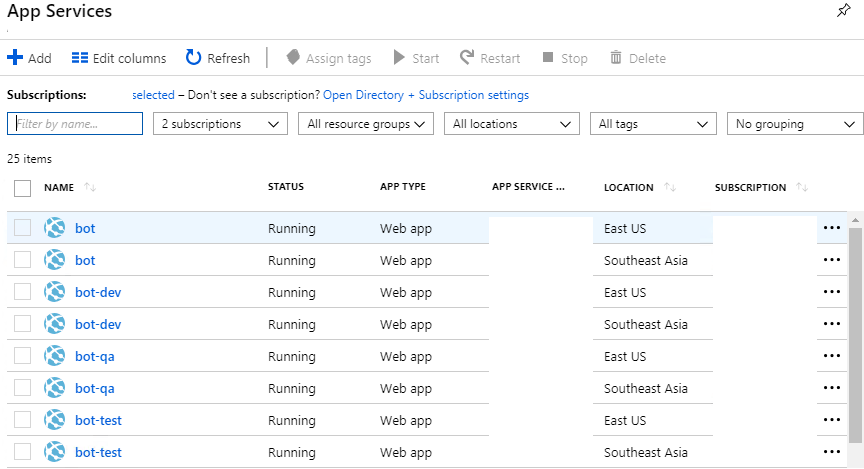This screenshot has height=469, width=864.
Task: Open more options for bot-qa East US row
Action: point(831,355)
